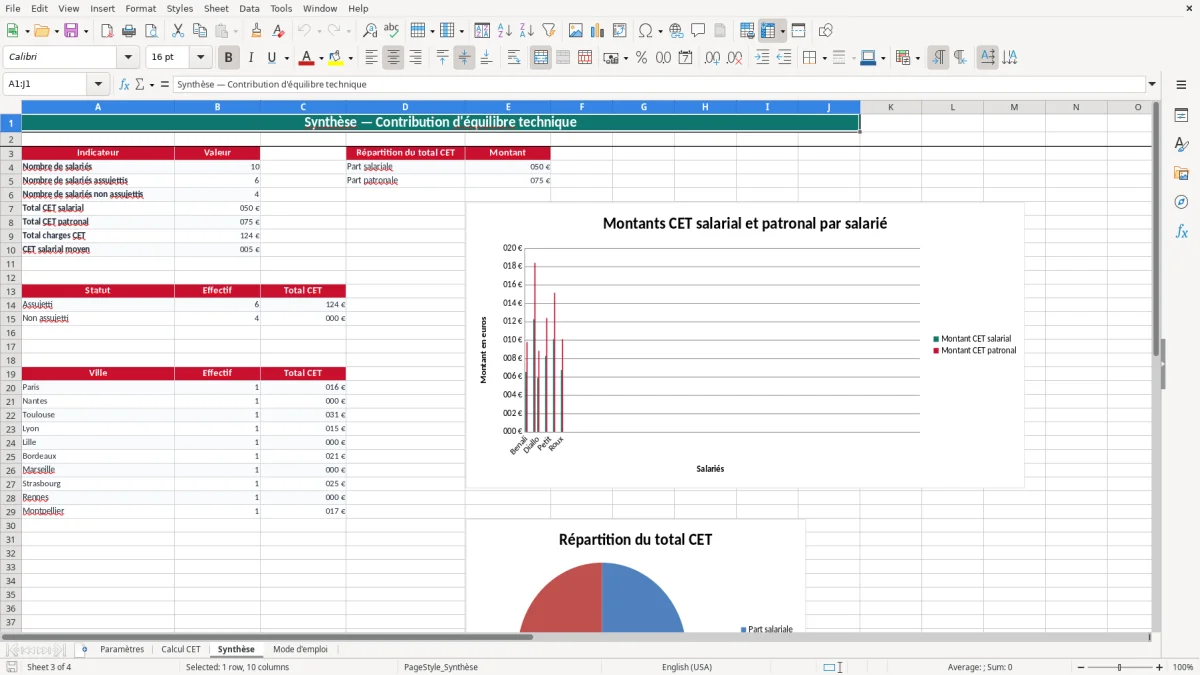Switch to the Mode d'emploi sheet tab

pyautogui.click(x=300, y=649)
